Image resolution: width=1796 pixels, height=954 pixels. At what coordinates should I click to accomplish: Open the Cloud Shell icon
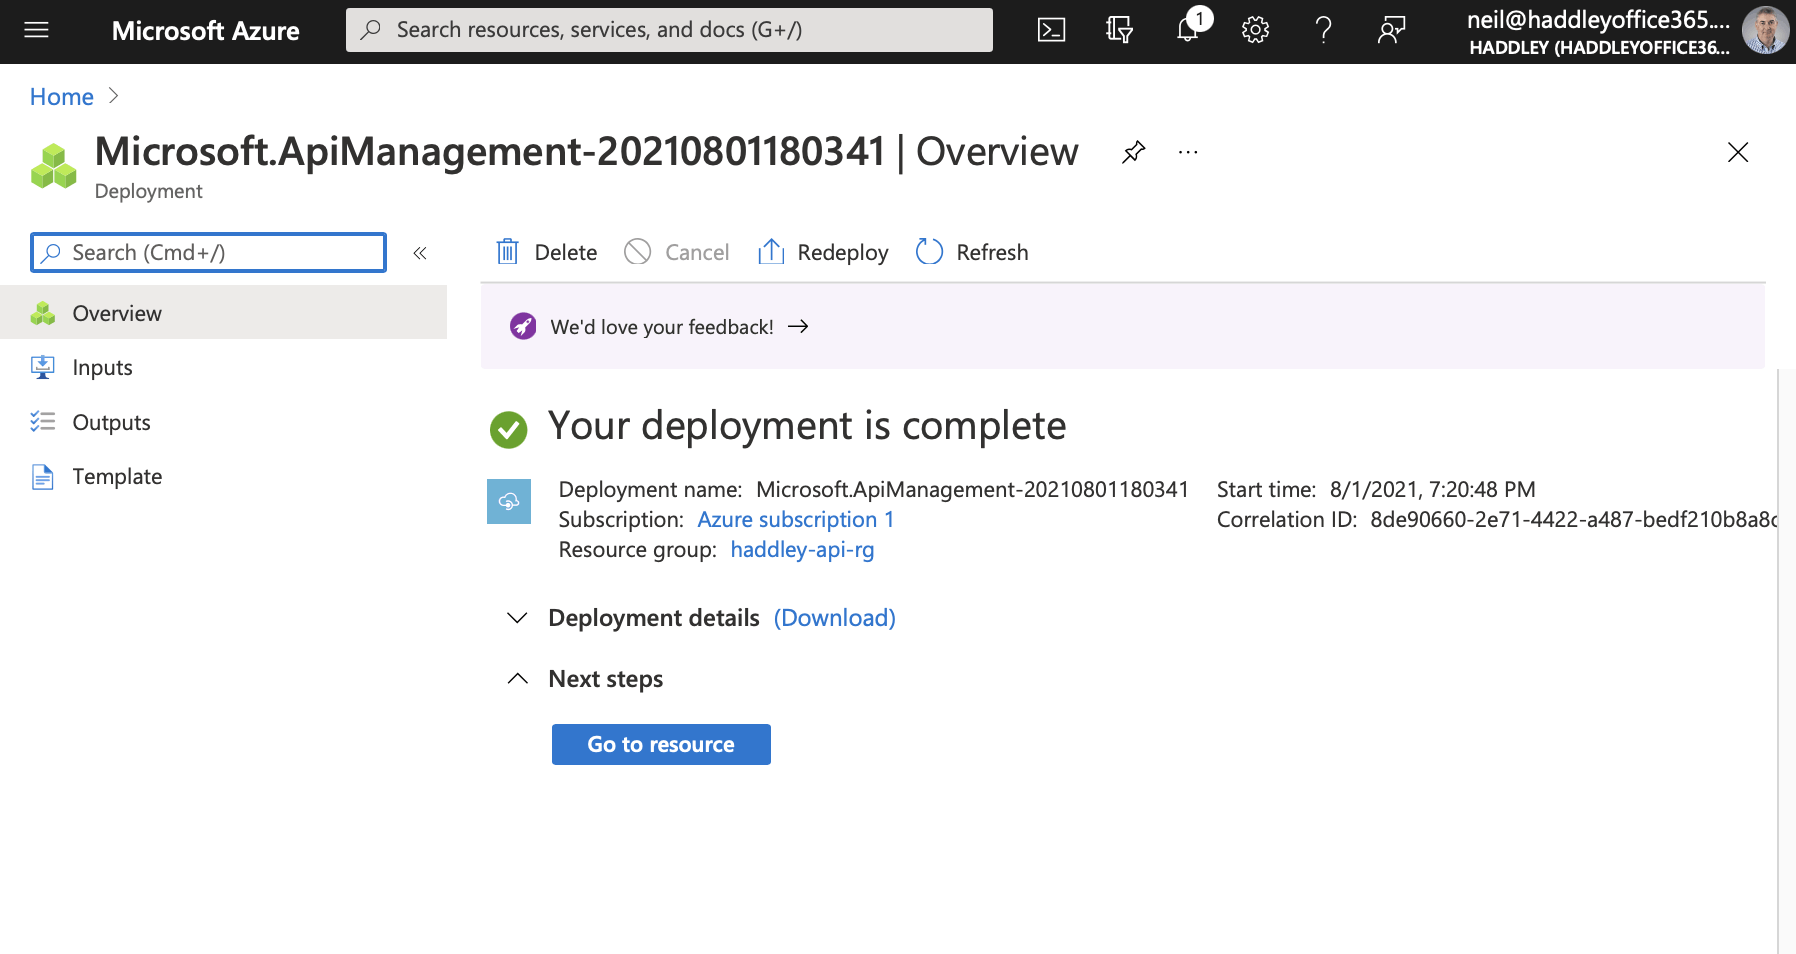coord(1051,30)
